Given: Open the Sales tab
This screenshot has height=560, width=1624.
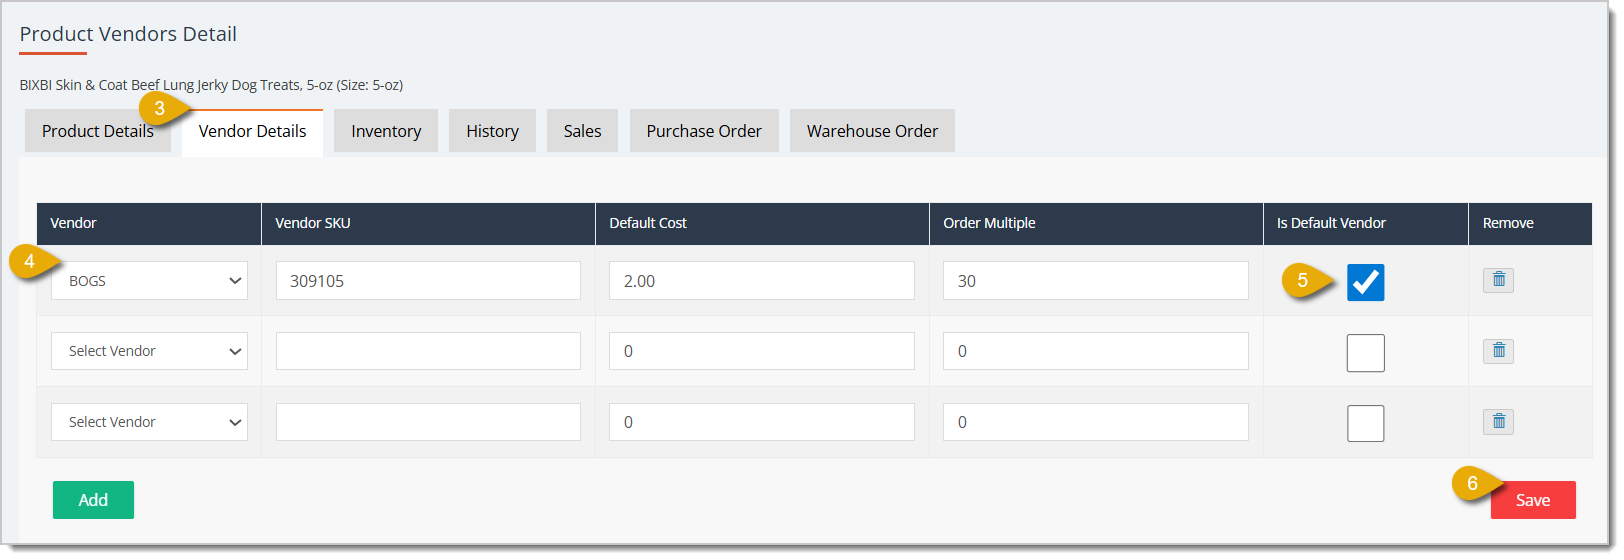Looking at the screenshot, I should pos(582,131).
